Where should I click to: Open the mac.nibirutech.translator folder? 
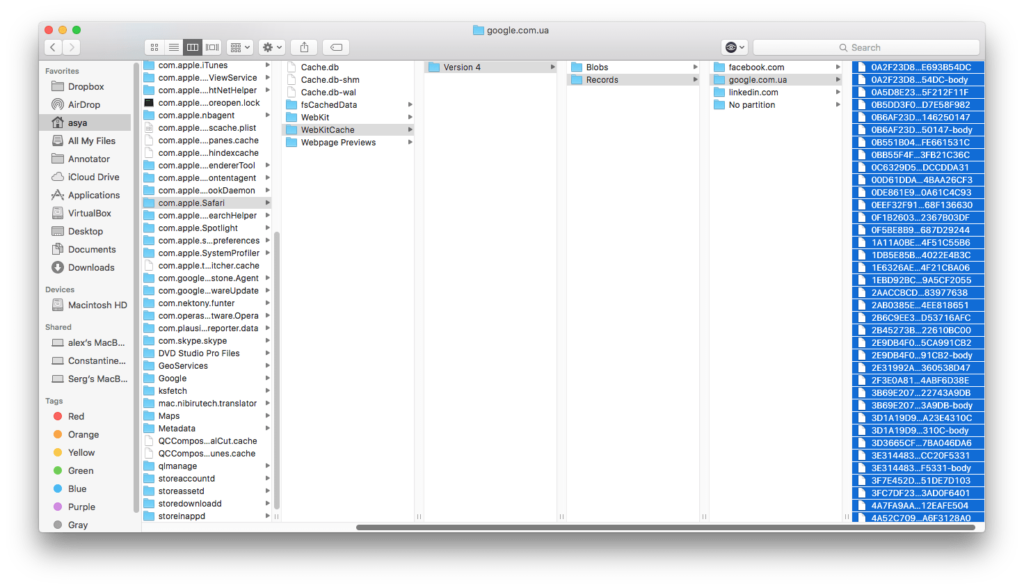pos(207,404)
